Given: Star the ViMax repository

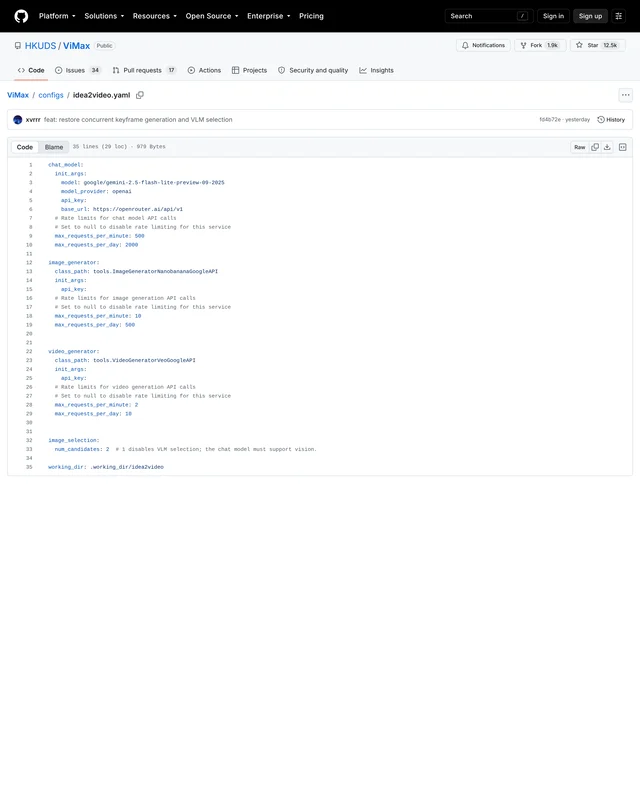Looking at the screenshot, I should click(597, 45).
